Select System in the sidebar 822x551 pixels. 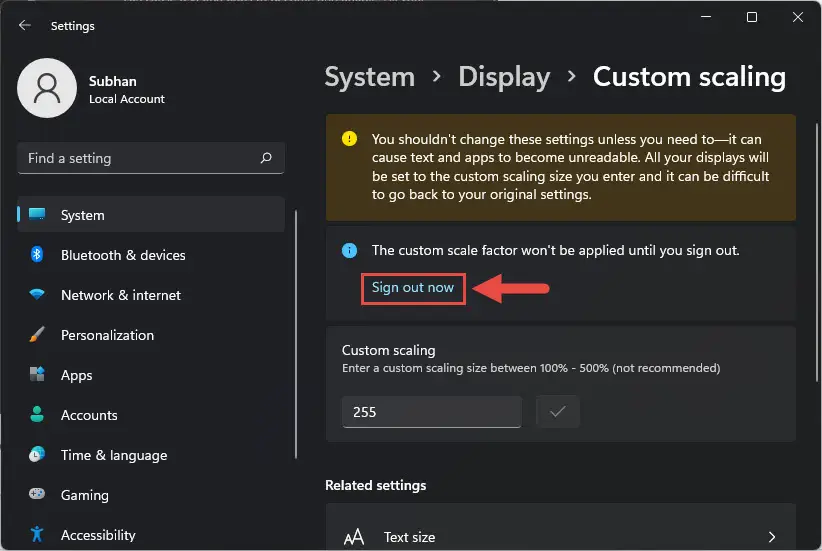click(x=151, y=215)
